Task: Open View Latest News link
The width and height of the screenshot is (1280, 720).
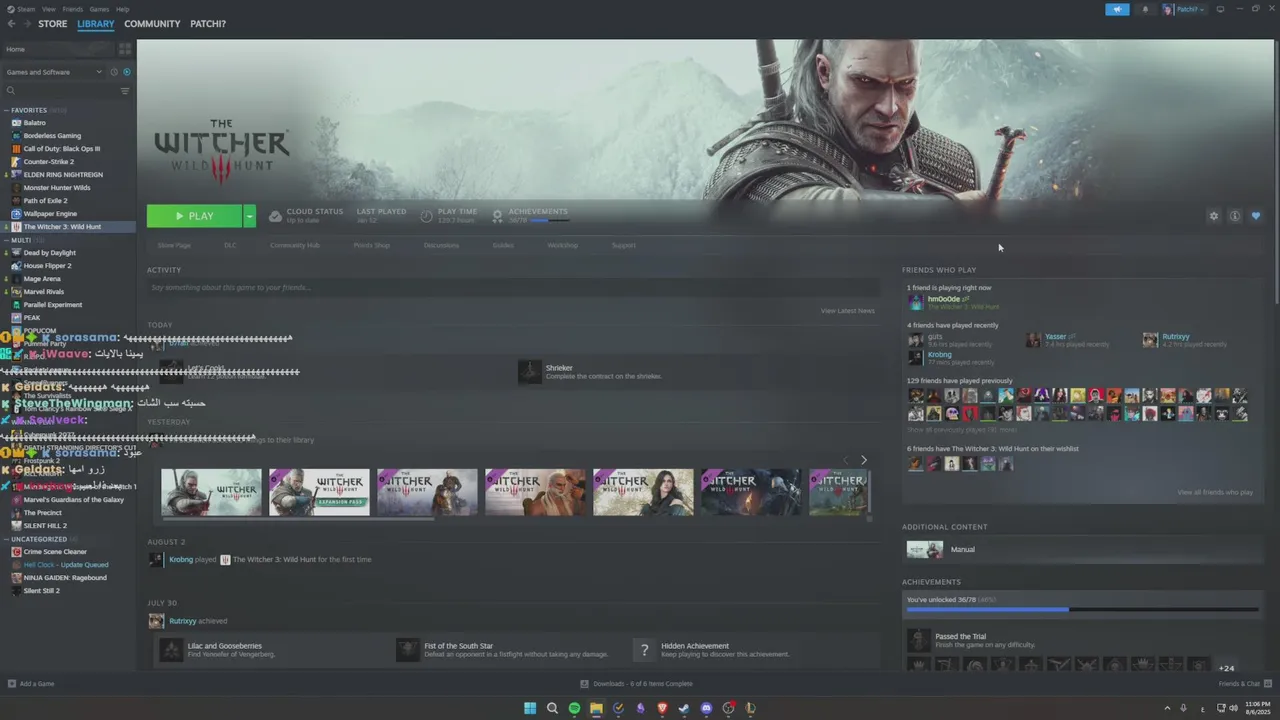Action: pos(848,311)
